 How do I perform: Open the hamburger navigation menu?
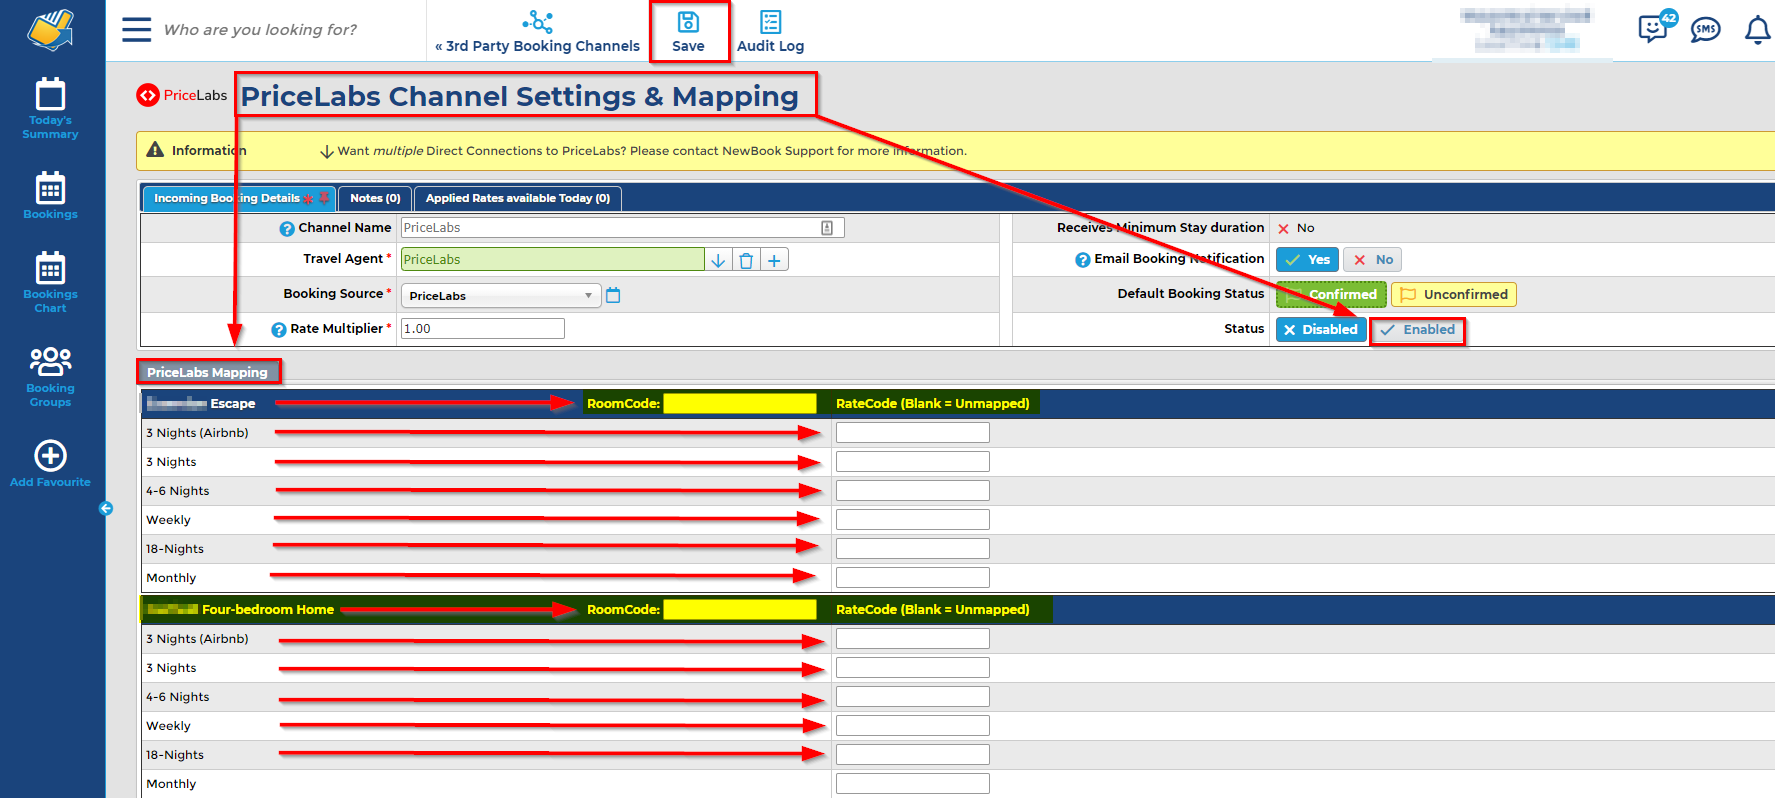[136, 29]
